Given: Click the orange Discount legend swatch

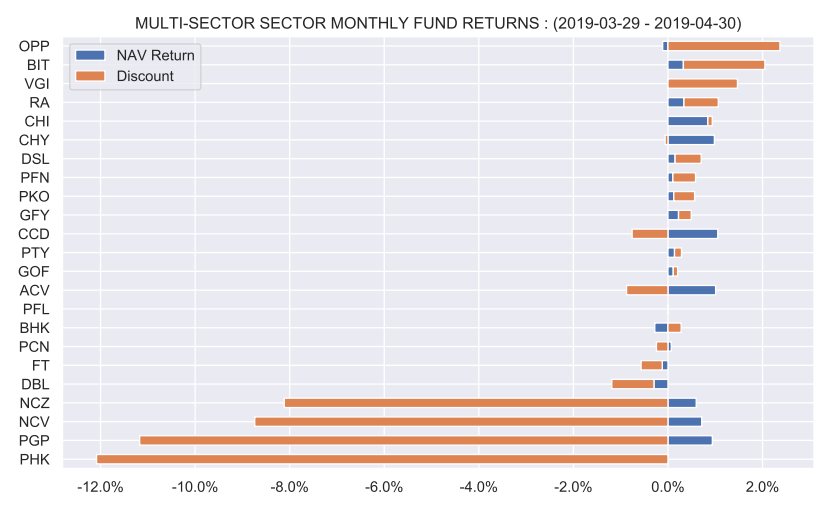Looking at the screenshot, I should pos(89,76).
